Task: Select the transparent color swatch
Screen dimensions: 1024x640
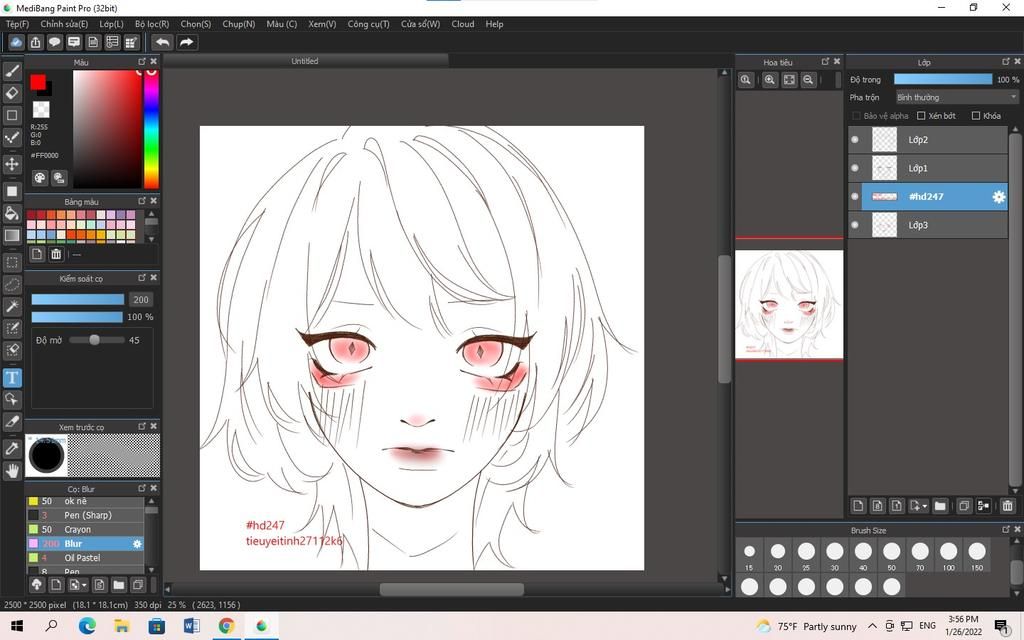Action: pyautogui.click(x=41, y=109)
